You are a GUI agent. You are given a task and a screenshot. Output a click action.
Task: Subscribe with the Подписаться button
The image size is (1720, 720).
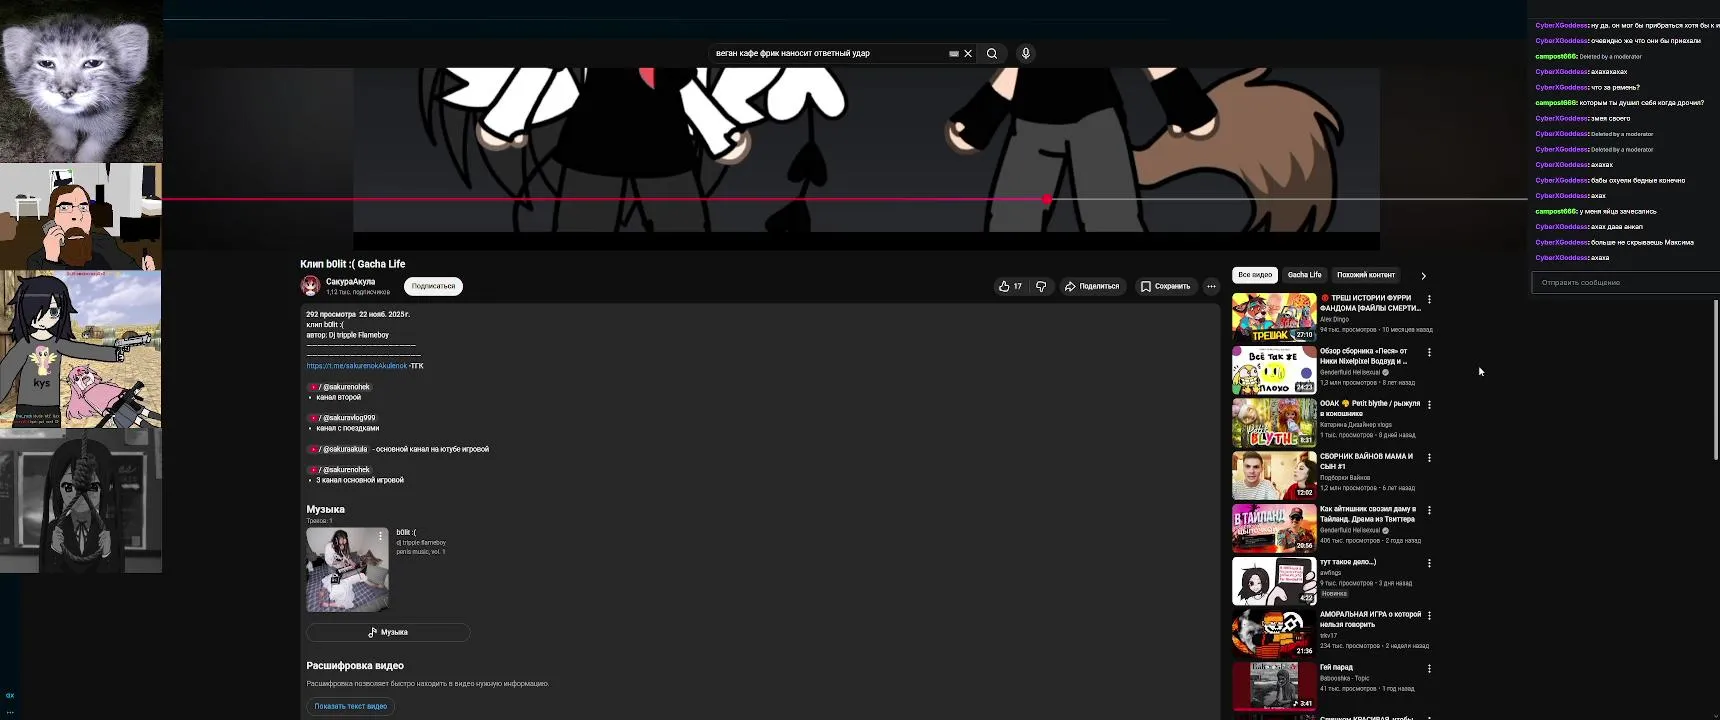[x=433, y=286]
